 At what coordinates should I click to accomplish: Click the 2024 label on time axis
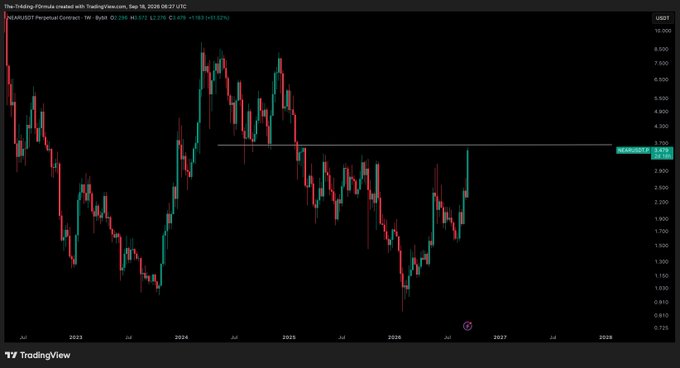coord(181,337)
